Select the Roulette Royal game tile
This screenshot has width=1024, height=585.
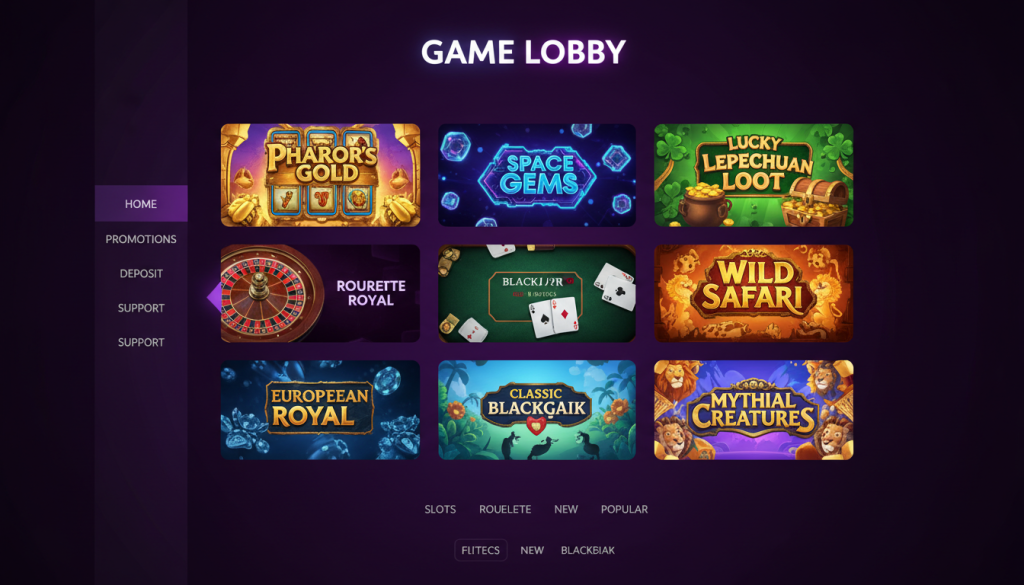(x=320, y=293)
